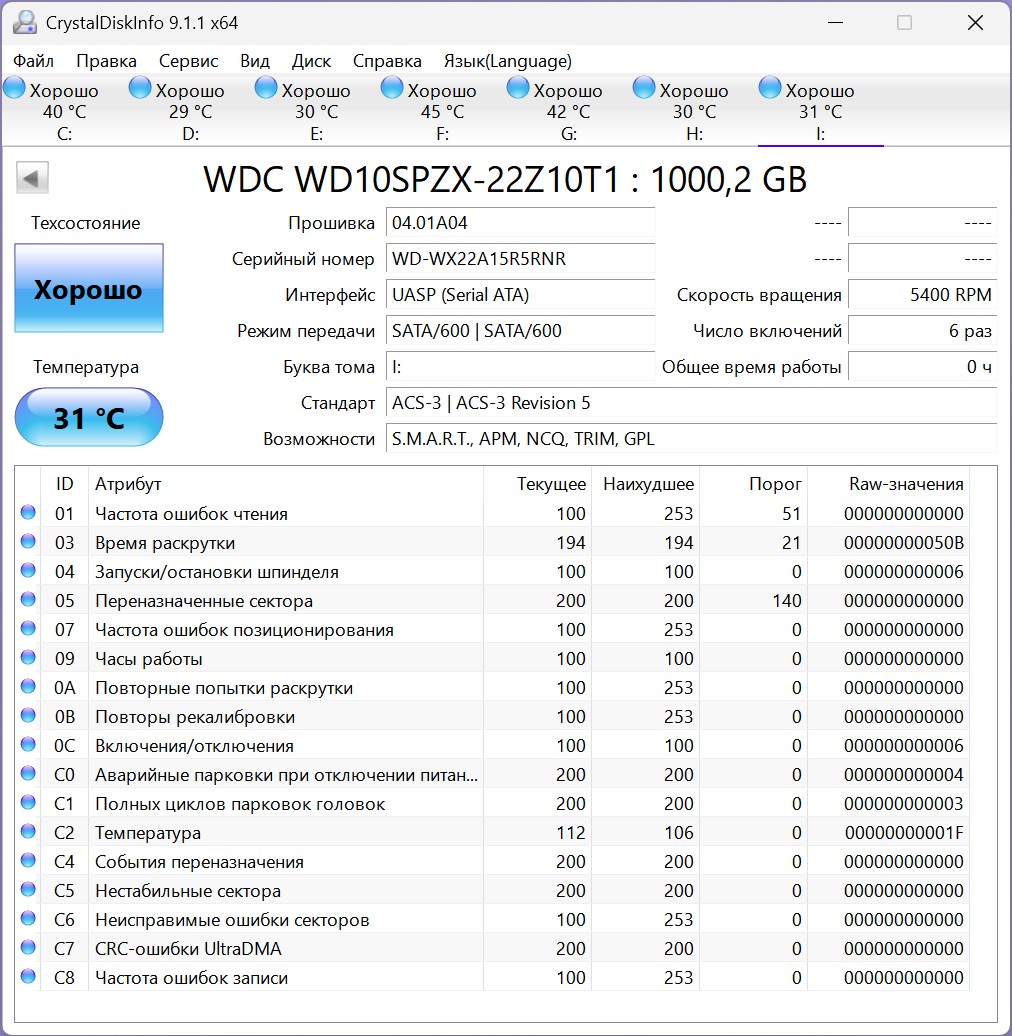
Task: Click status dot for attribute 09 power-on hours
Action: click(28, 657)
